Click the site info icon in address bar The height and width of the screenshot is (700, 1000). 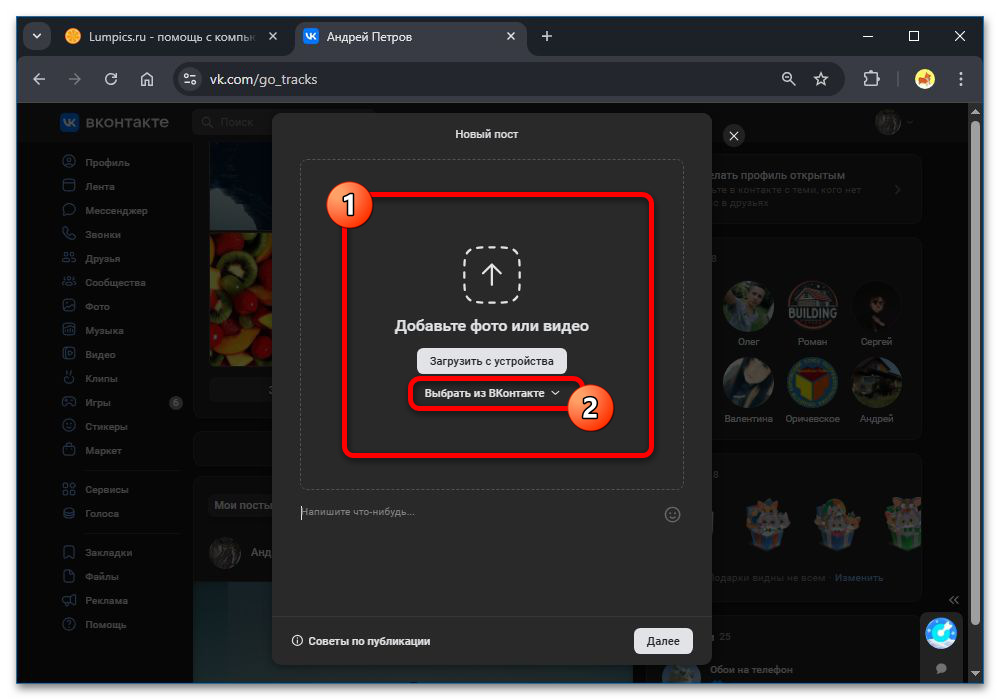[x=189, y=79]
